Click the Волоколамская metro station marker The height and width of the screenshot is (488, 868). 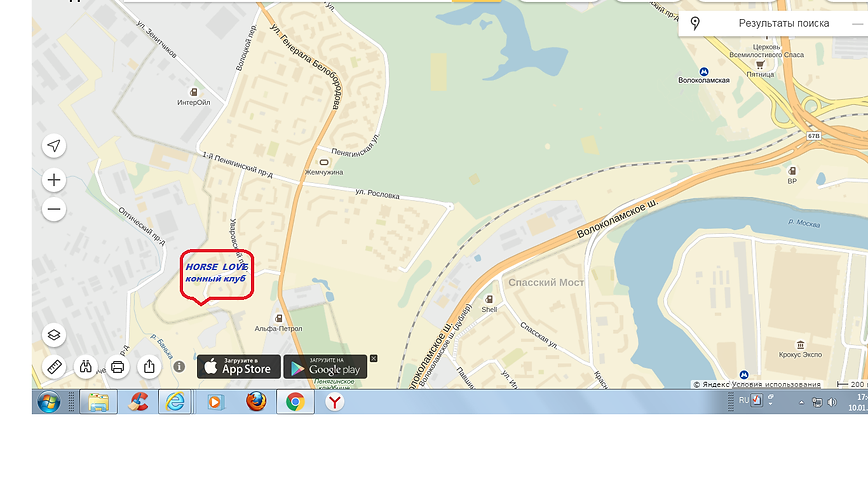coord(704,71)
